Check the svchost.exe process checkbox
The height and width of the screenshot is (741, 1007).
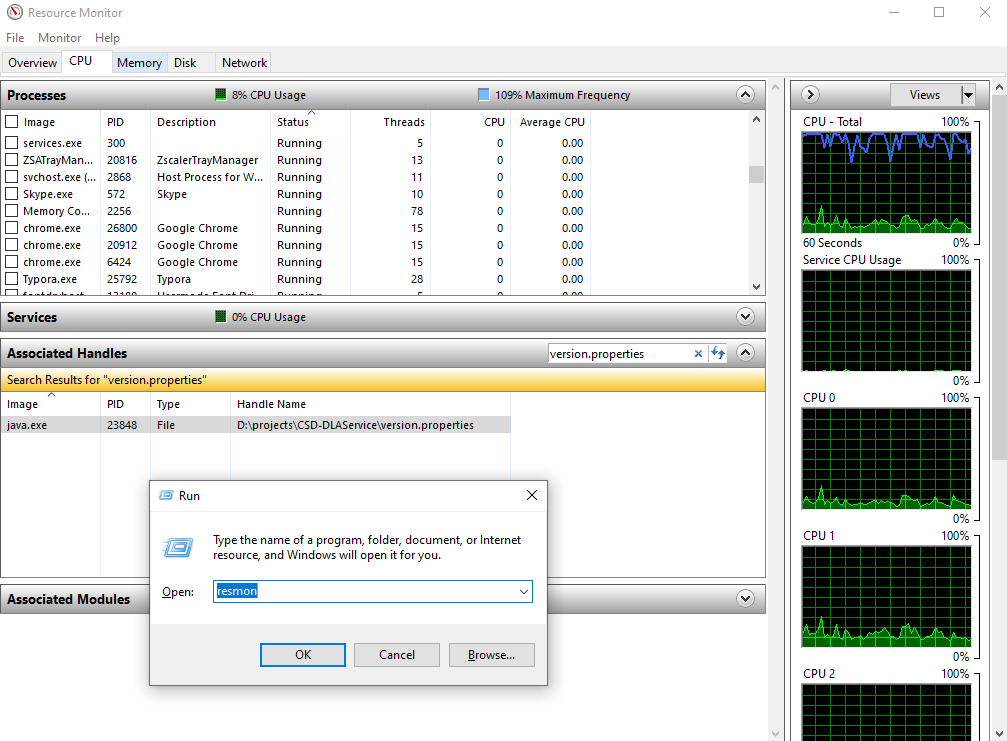pyautogui.click(x=12, y=177)
